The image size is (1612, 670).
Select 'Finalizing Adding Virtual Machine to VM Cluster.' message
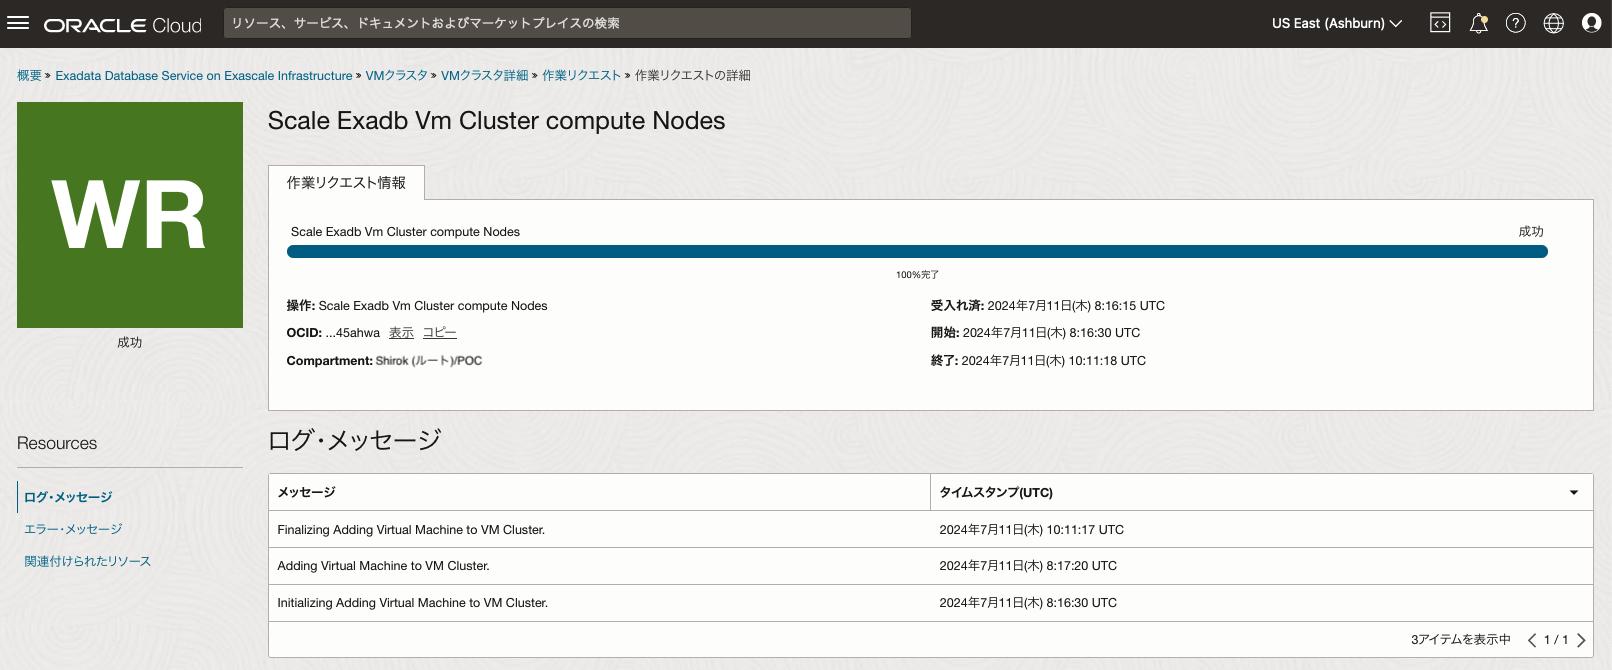pos(411,530)
